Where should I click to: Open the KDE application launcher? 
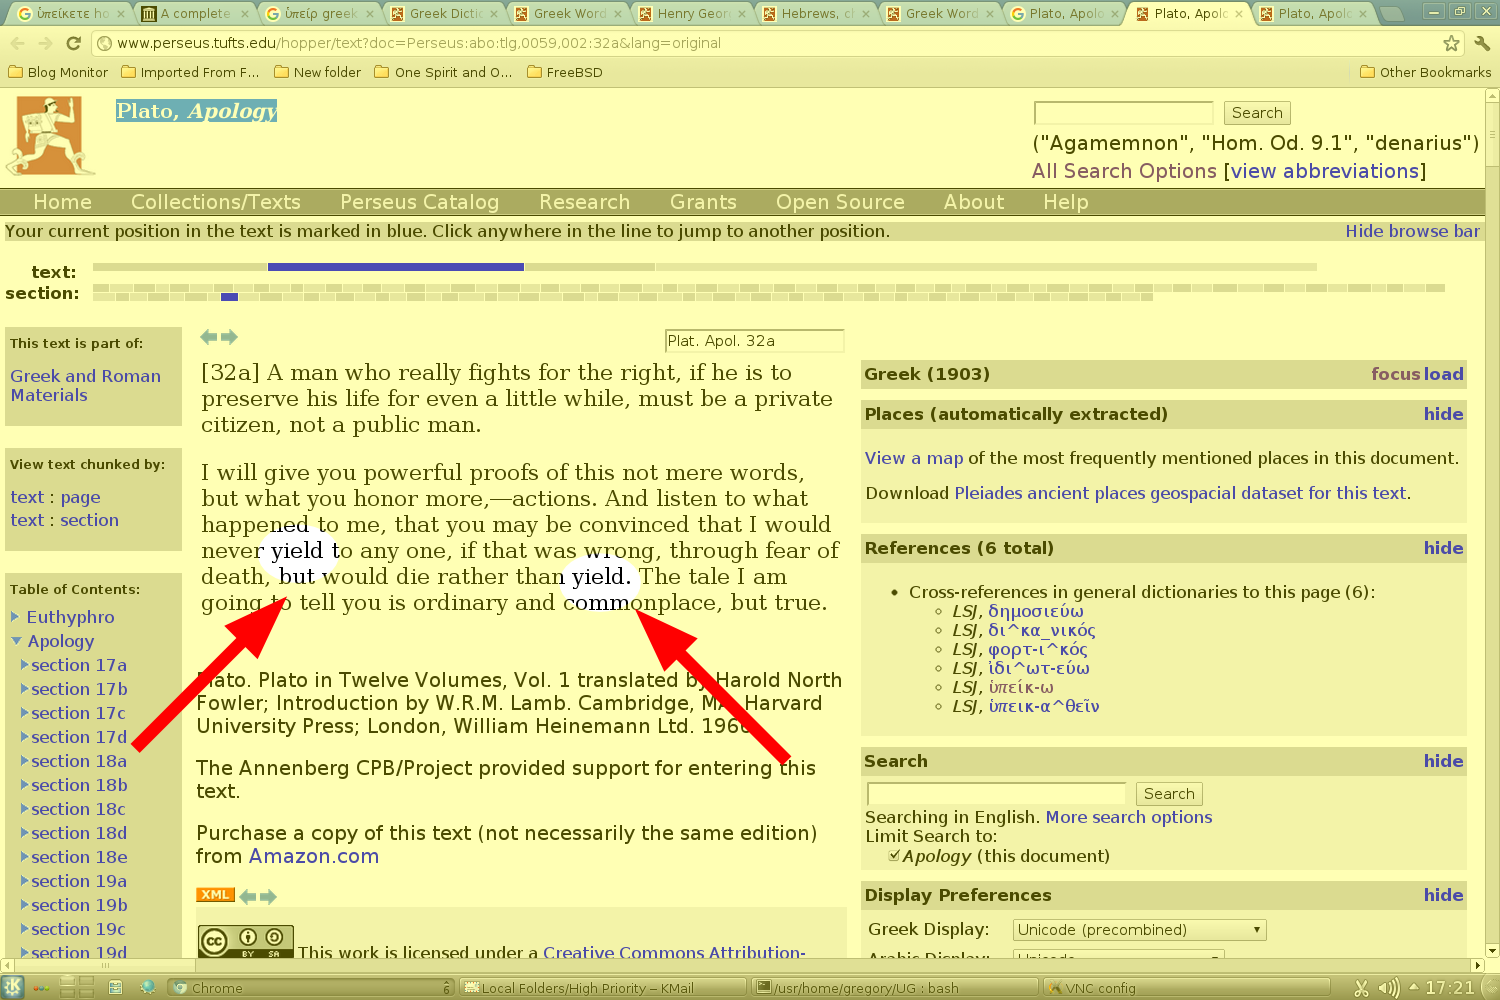pyautogui.click(x=12, y=988)
